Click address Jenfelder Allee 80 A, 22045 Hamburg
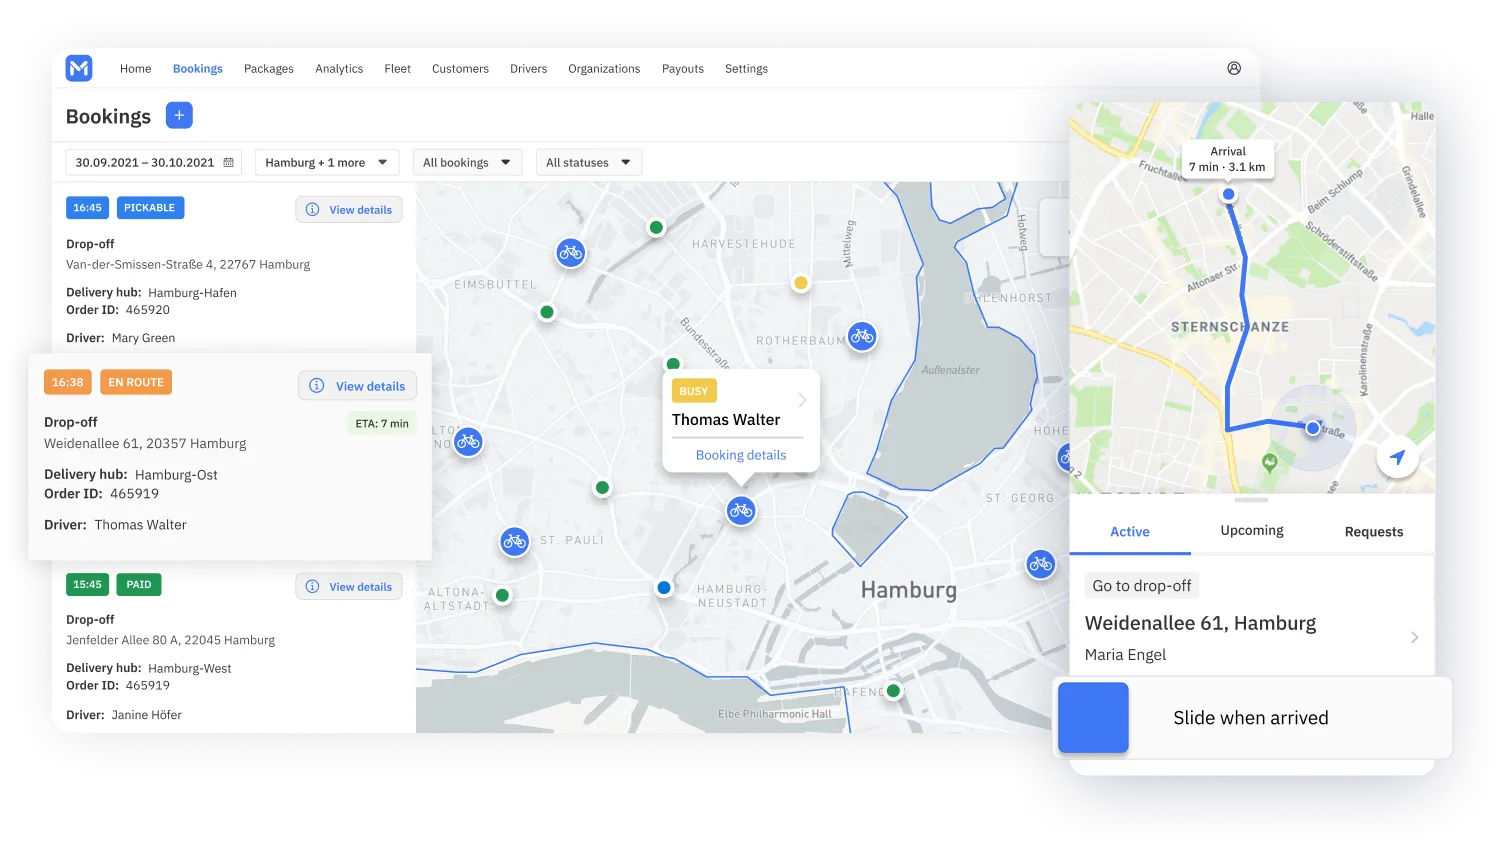The width and height of the screenshot is (1508, 852). coord(170,640)
